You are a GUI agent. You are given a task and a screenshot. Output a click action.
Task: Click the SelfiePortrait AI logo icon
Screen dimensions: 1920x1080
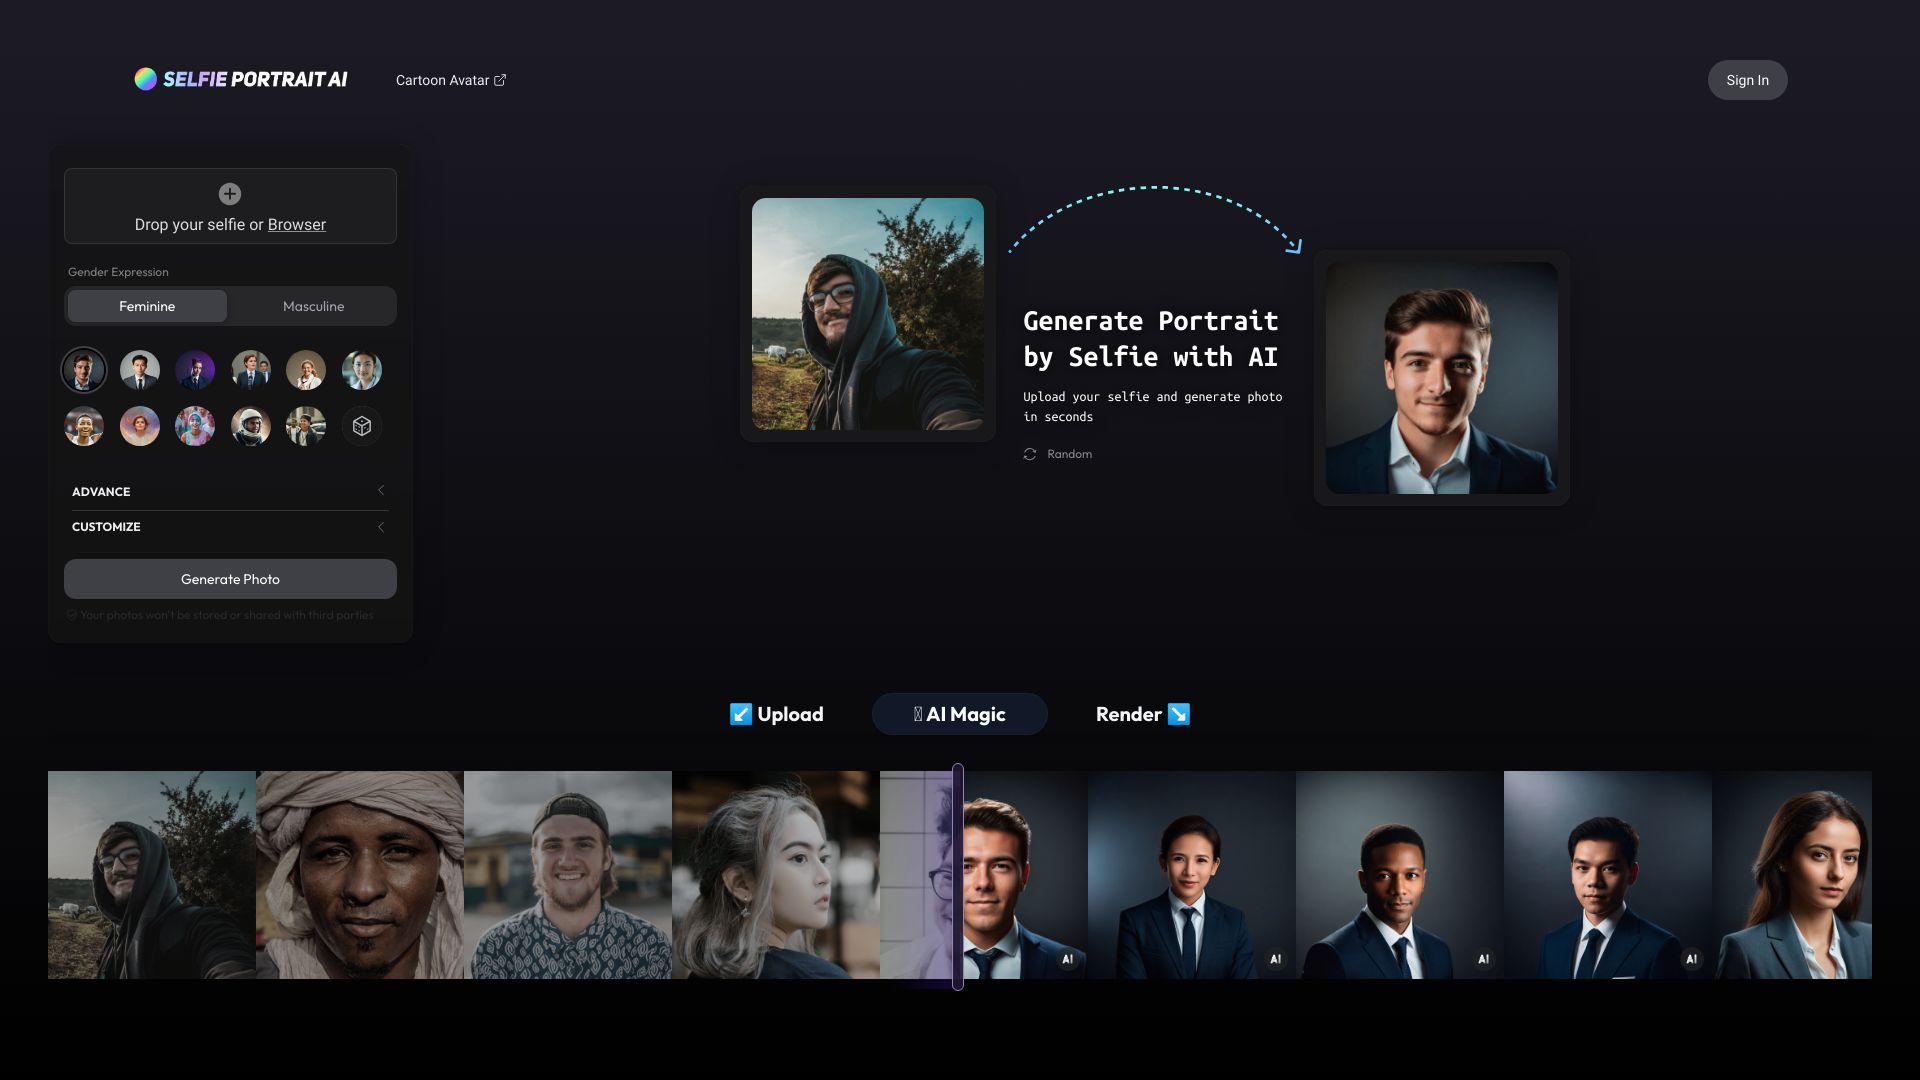[144, 79]
